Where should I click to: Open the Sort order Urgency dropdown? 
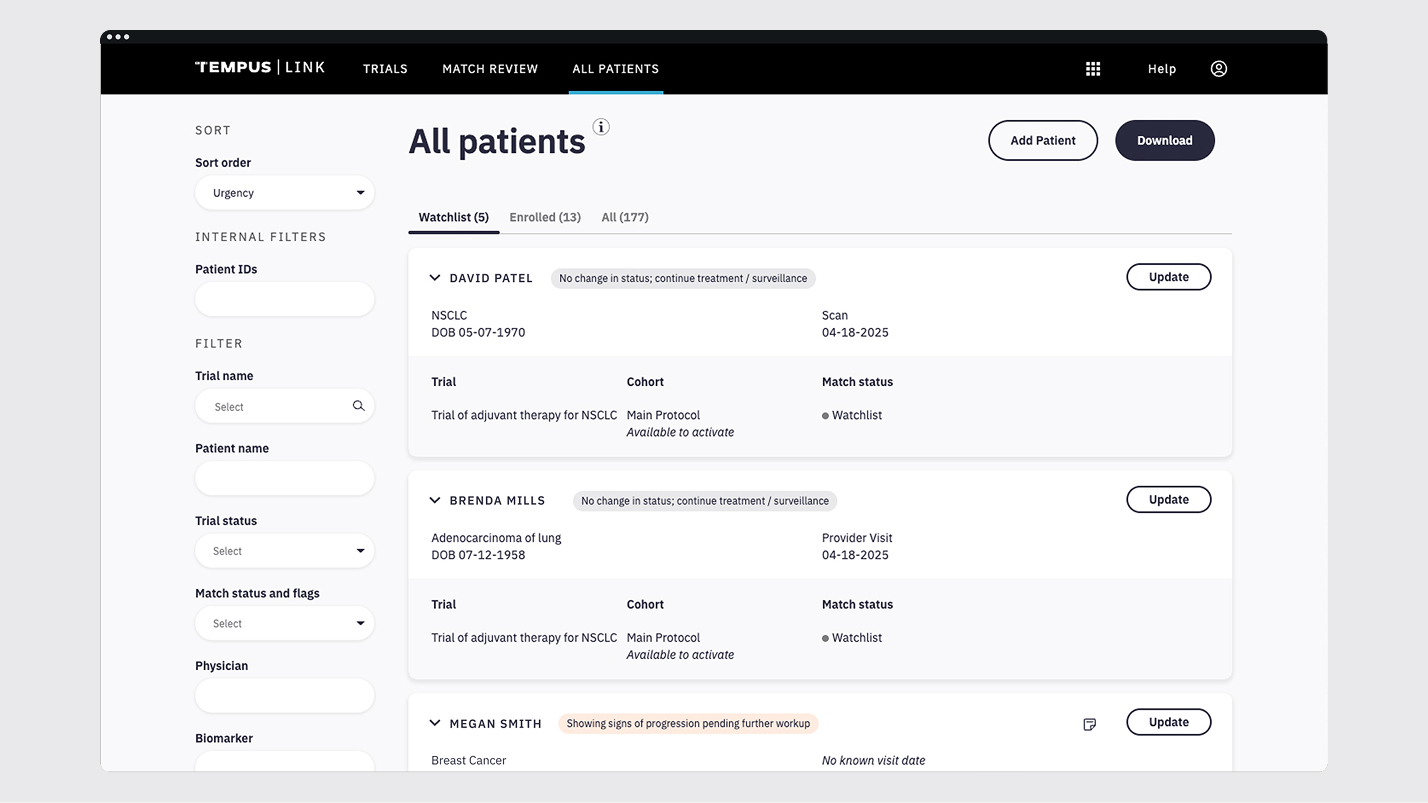pyautogui.click(x=285, y=193)
